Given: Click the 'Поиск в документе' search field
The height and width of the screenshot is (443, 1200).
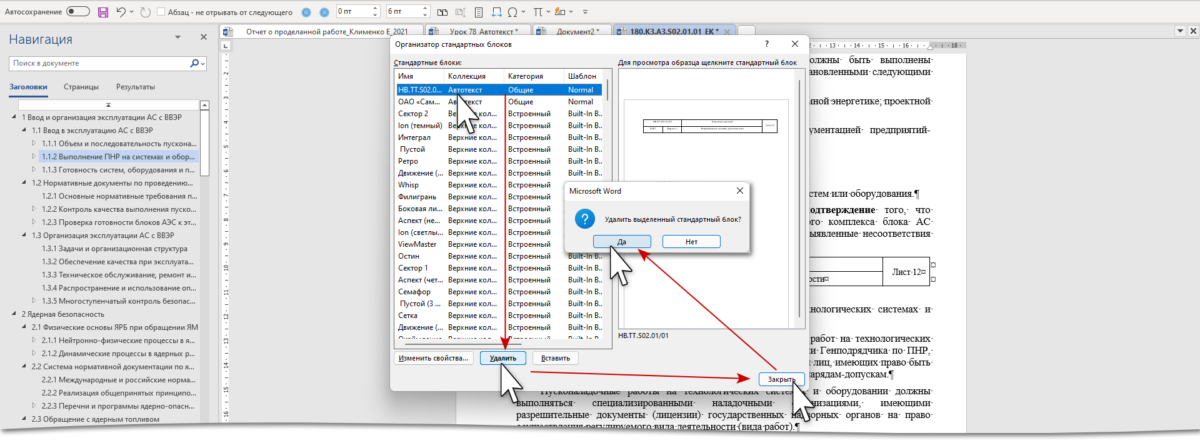Looking at the screenshot, I should click(95, 62).
